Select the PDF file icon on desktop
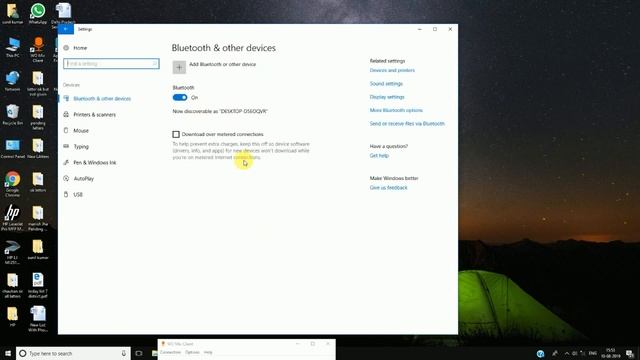The image size is (640, 360). (x=38, y=285)
